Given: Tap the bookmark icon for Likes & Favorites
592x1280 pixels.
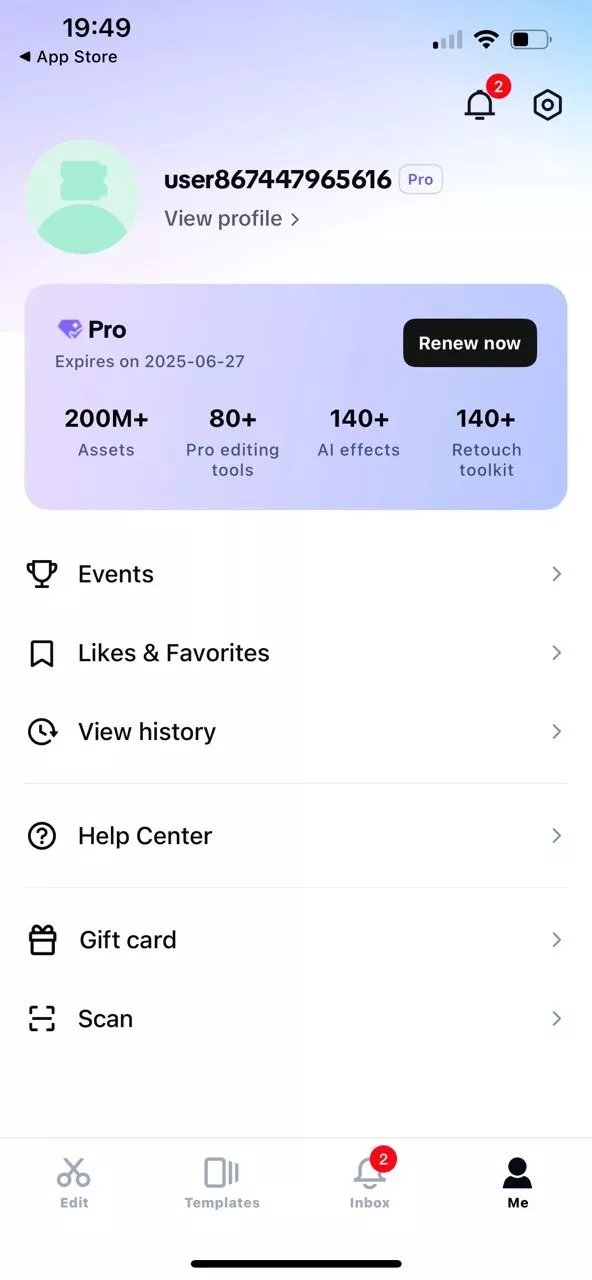Looking at the screenshot, I should [x=41, y=653].
